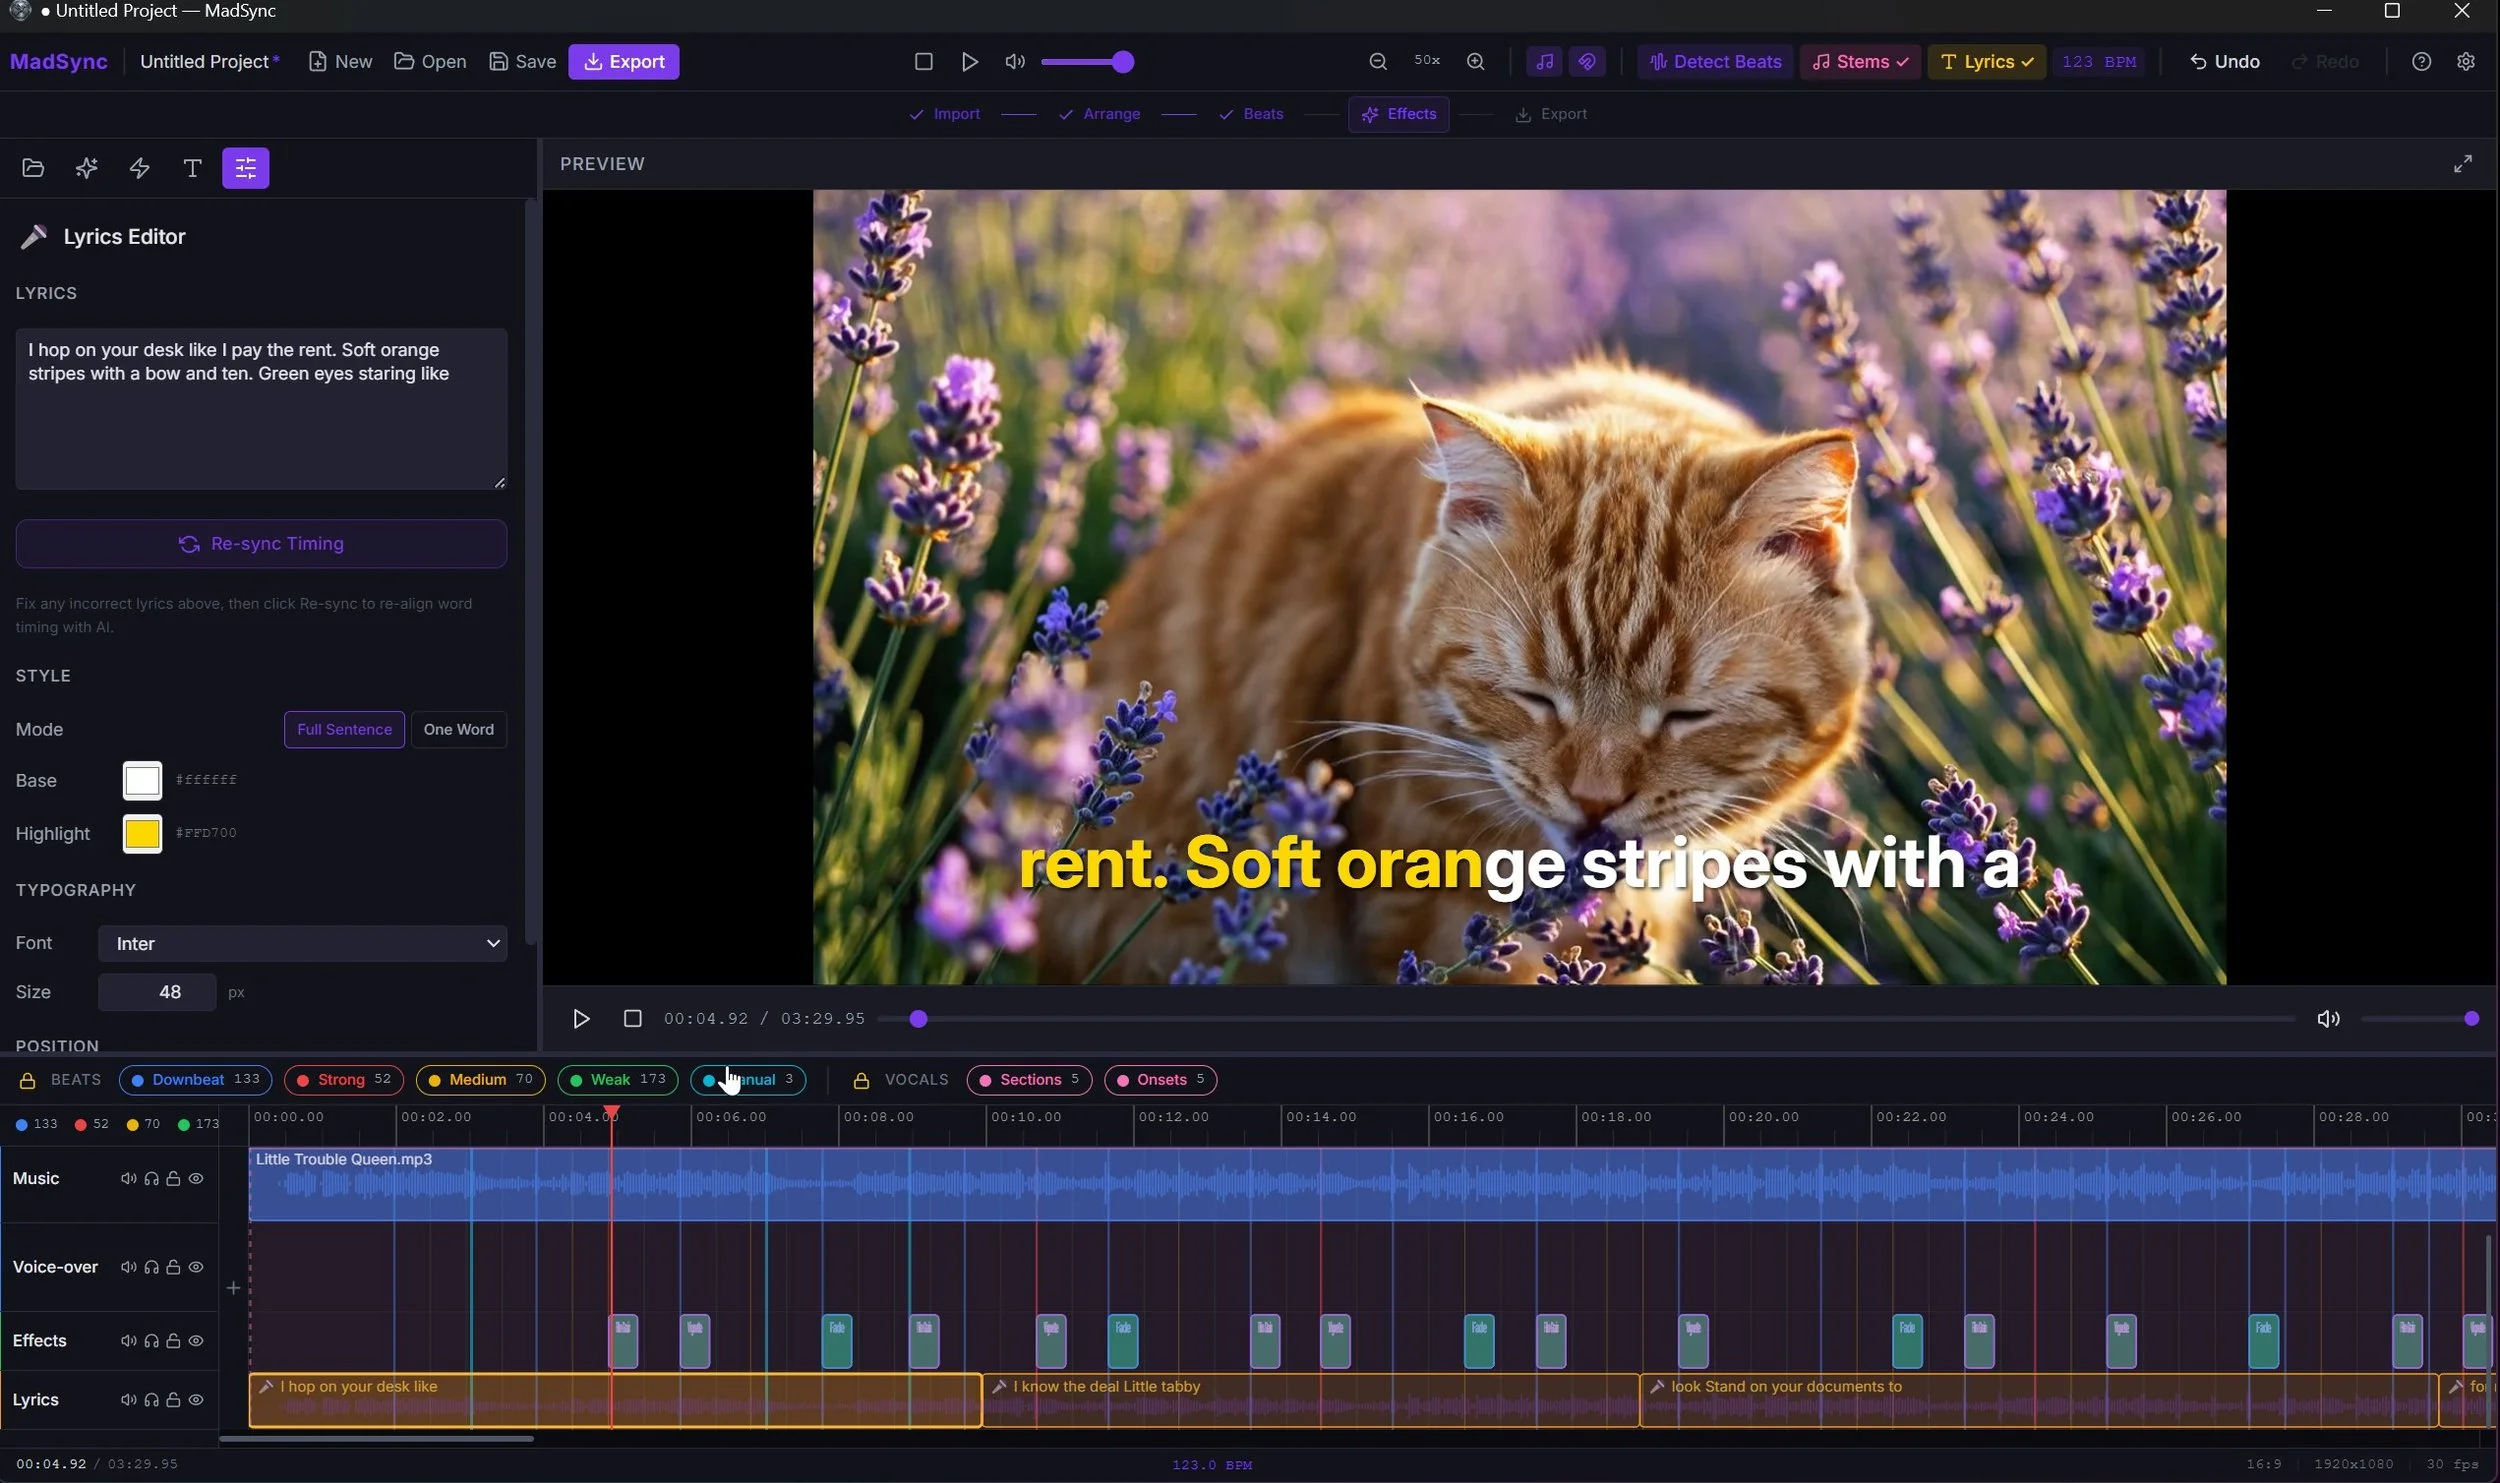
Task: Open the Lyrics dropdown in top toolbar
Action: click(1985, 61)
